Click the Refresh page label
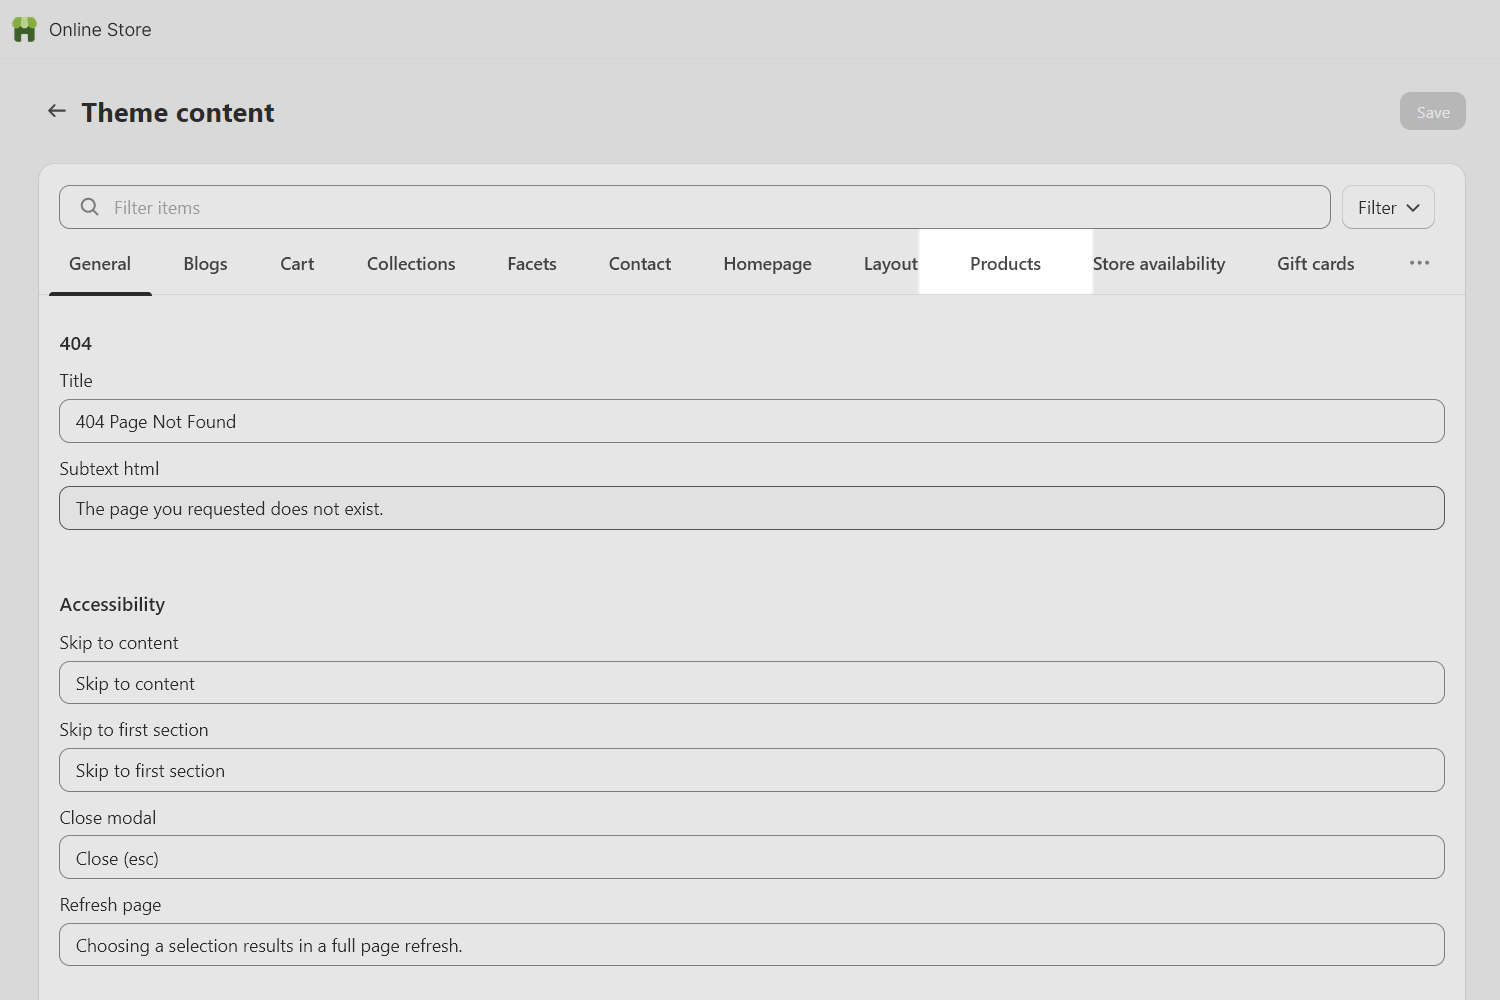 click(110, 905)
